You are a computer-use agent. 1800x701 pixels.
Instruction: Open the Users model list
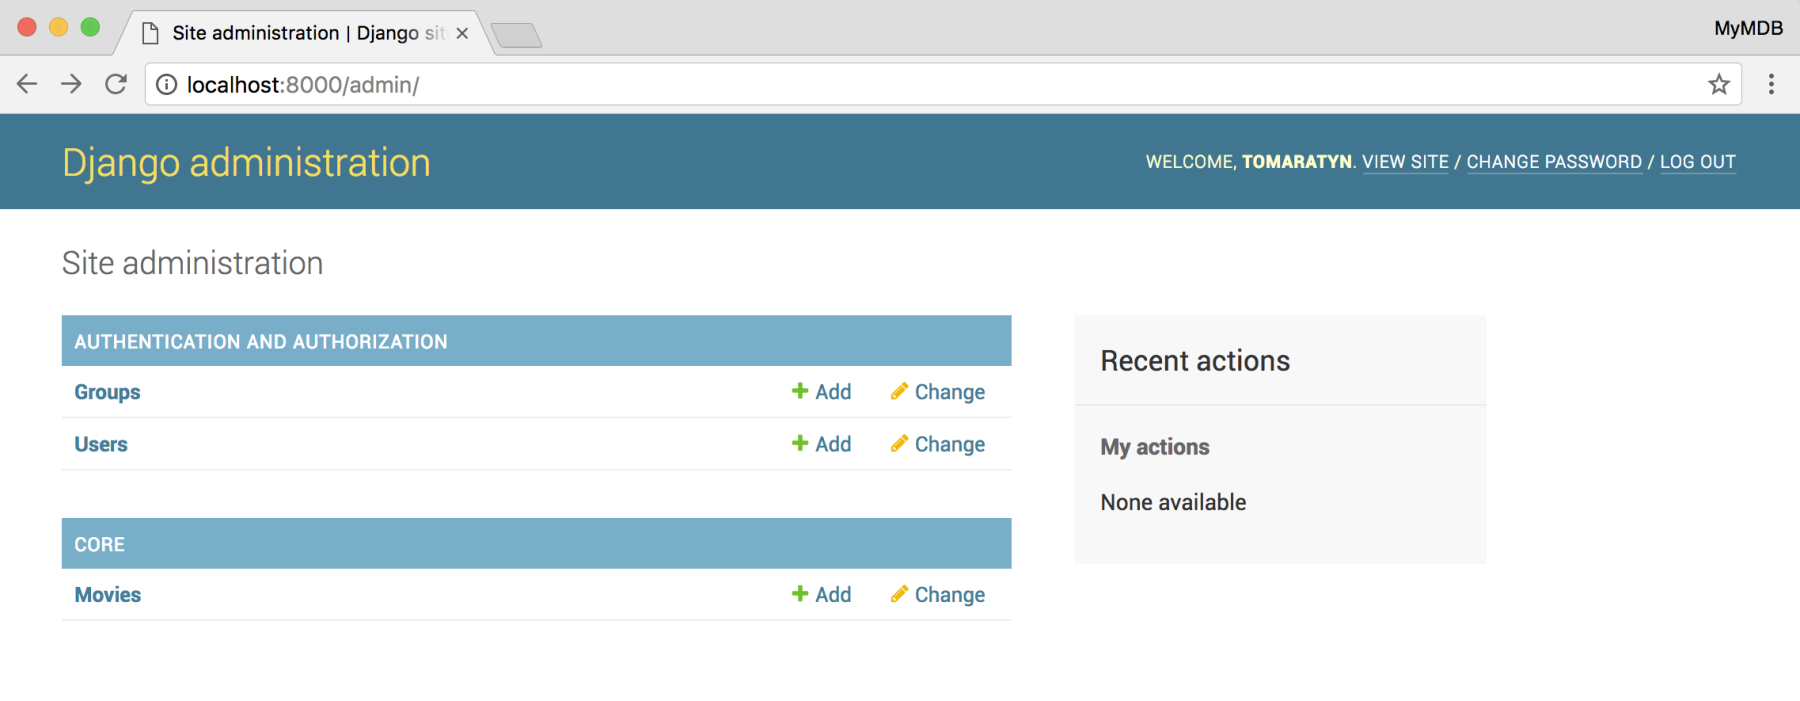coord(101,444)
